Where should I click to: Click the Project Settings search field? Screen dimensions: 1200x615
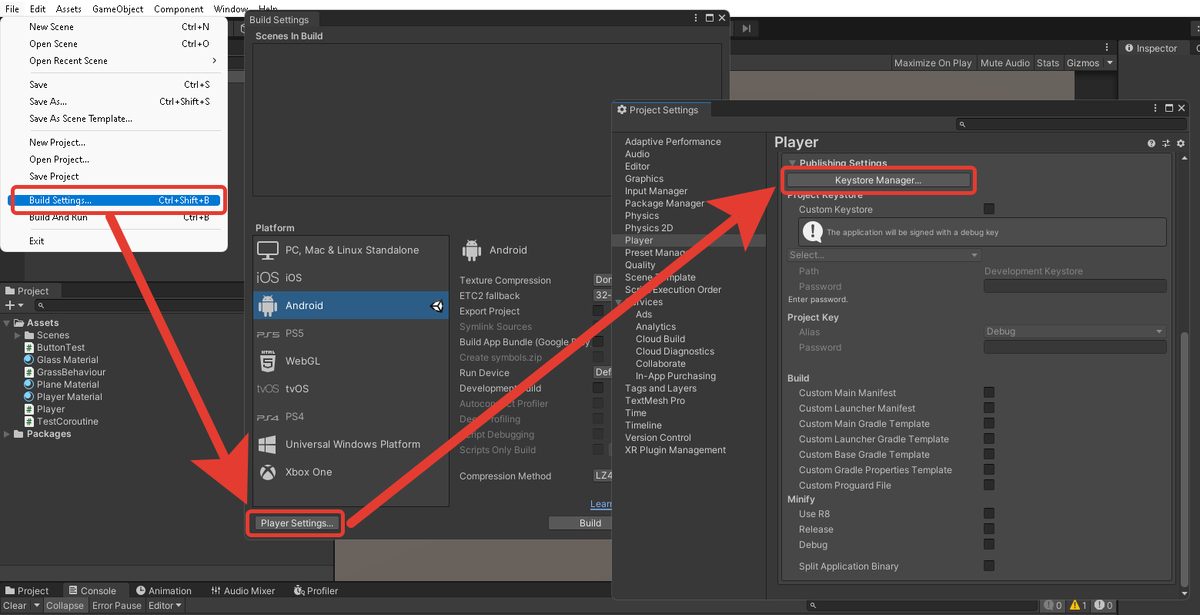point(1071,125)
